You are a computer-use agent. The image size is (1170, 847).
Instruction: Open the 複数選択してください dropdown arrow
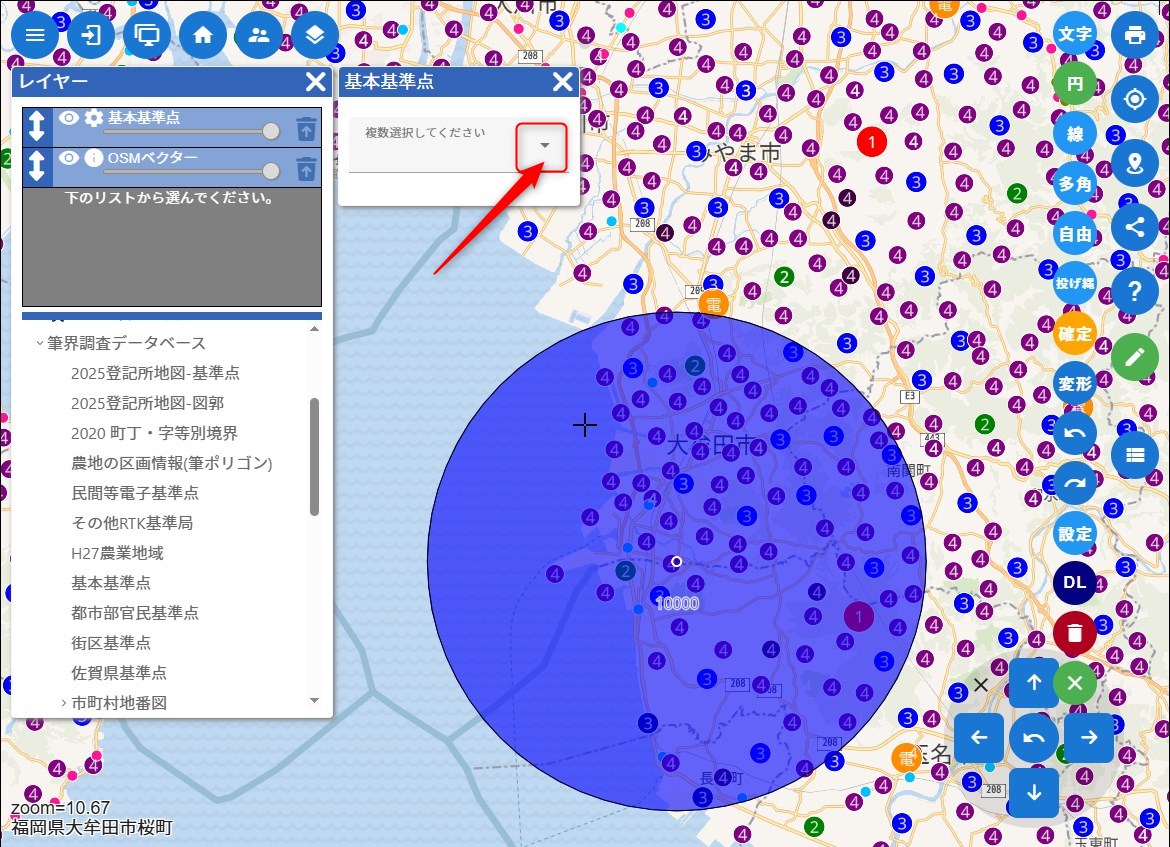tap(544, 146)
